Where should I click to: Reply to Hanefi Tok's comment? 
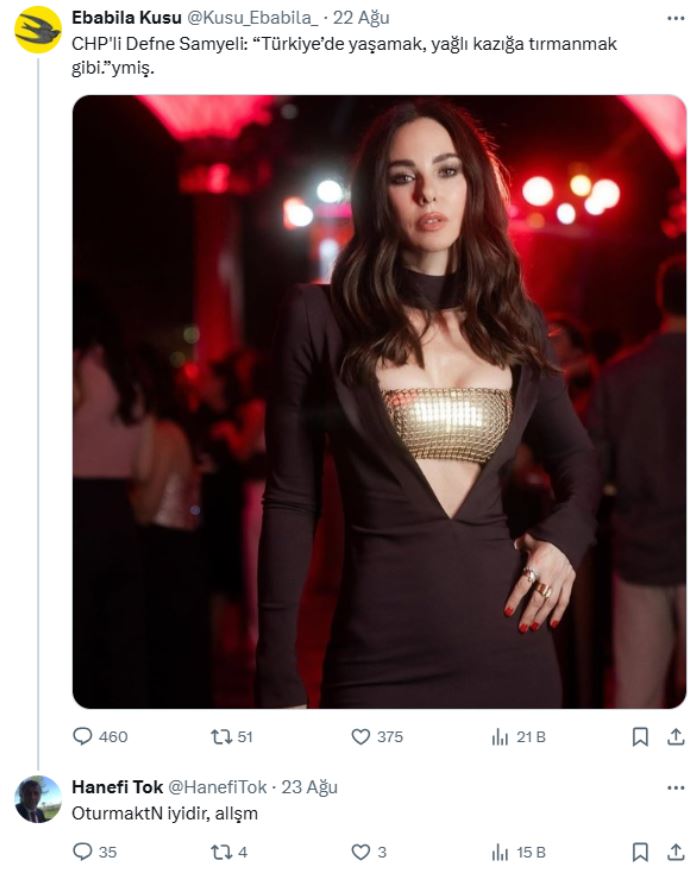click(x=84, y=852)
